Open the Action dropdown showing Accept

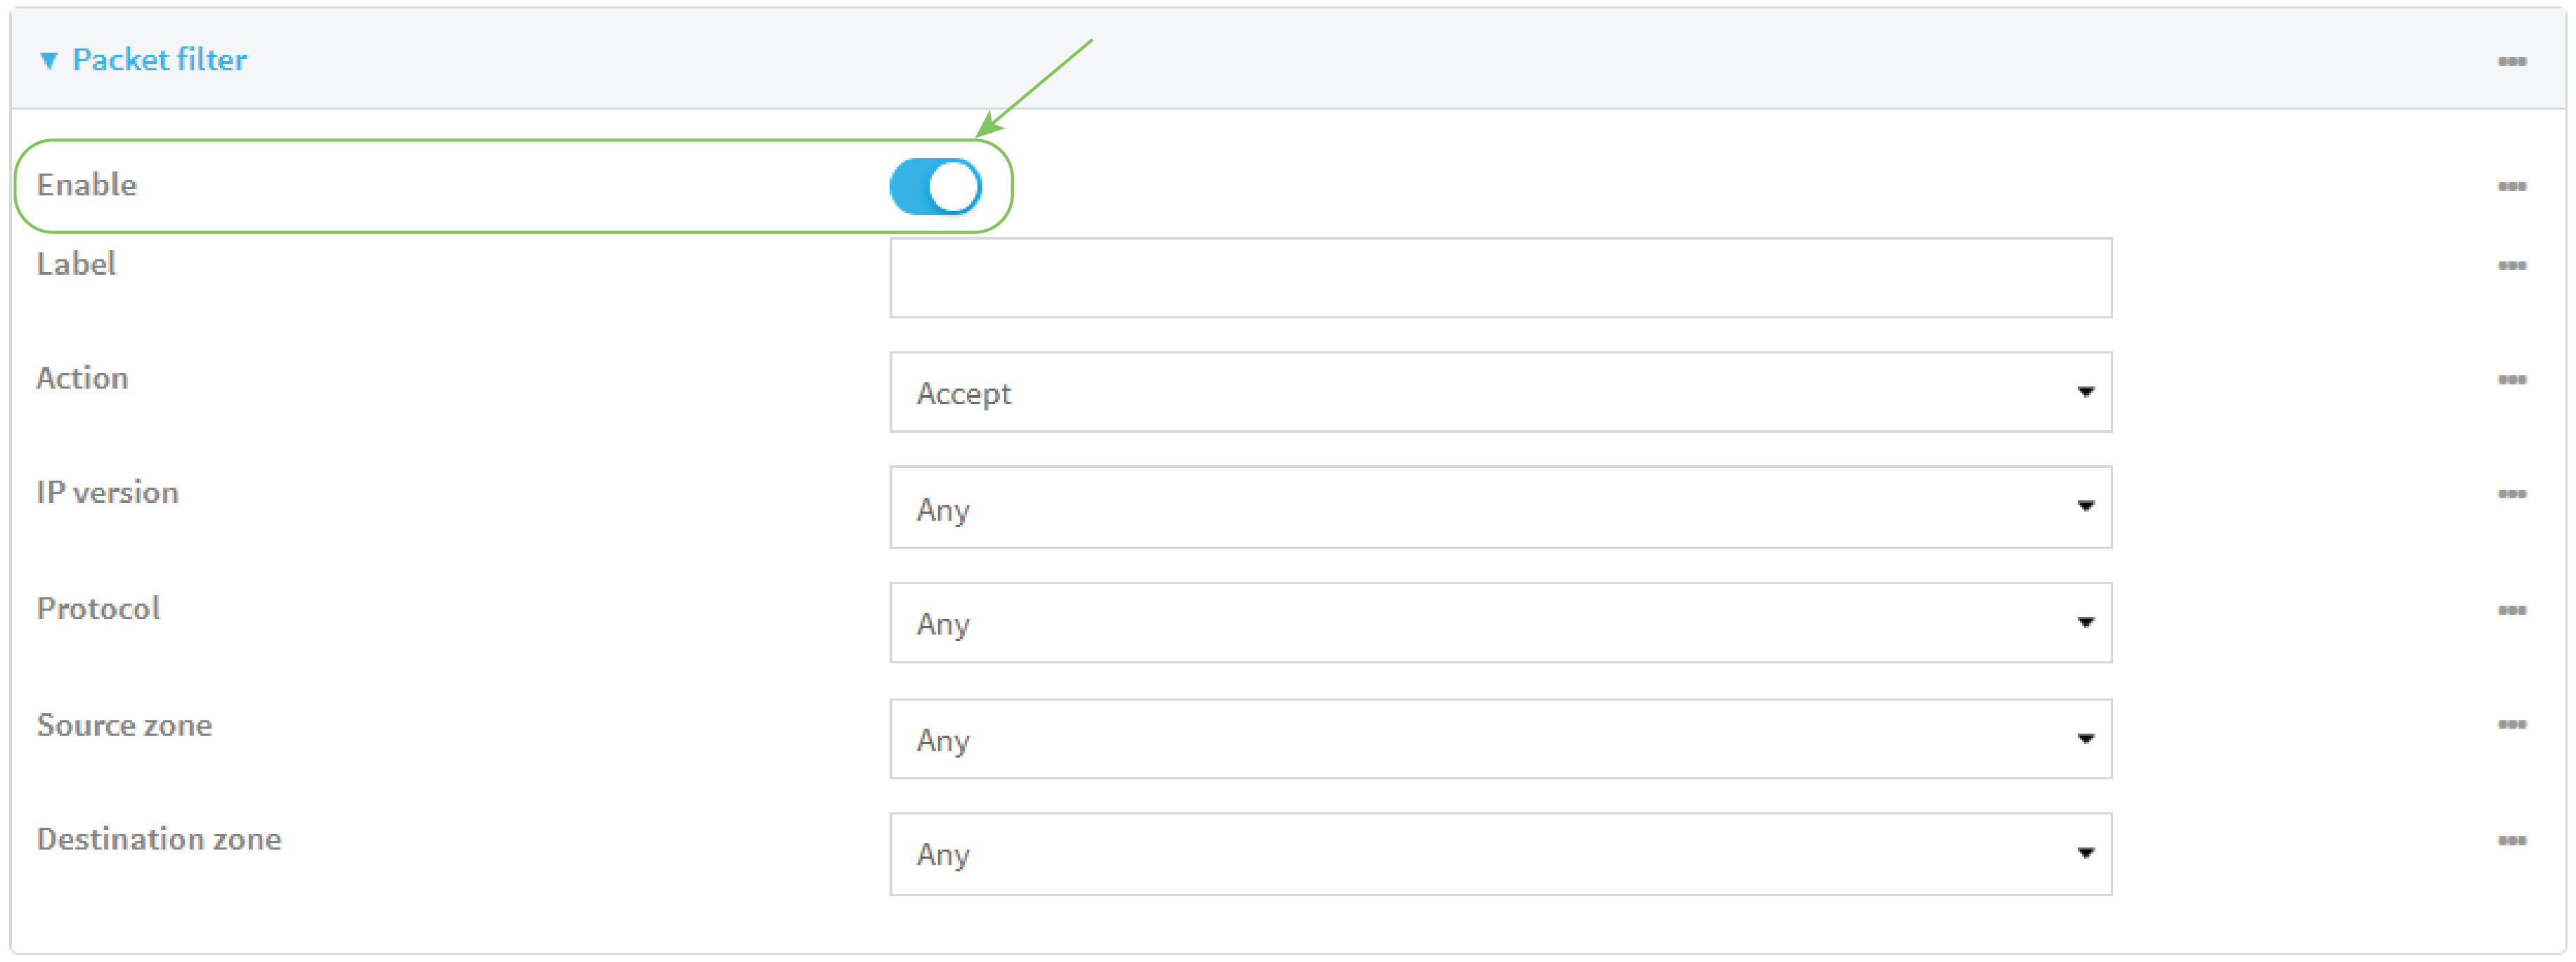coord(1500,392)
